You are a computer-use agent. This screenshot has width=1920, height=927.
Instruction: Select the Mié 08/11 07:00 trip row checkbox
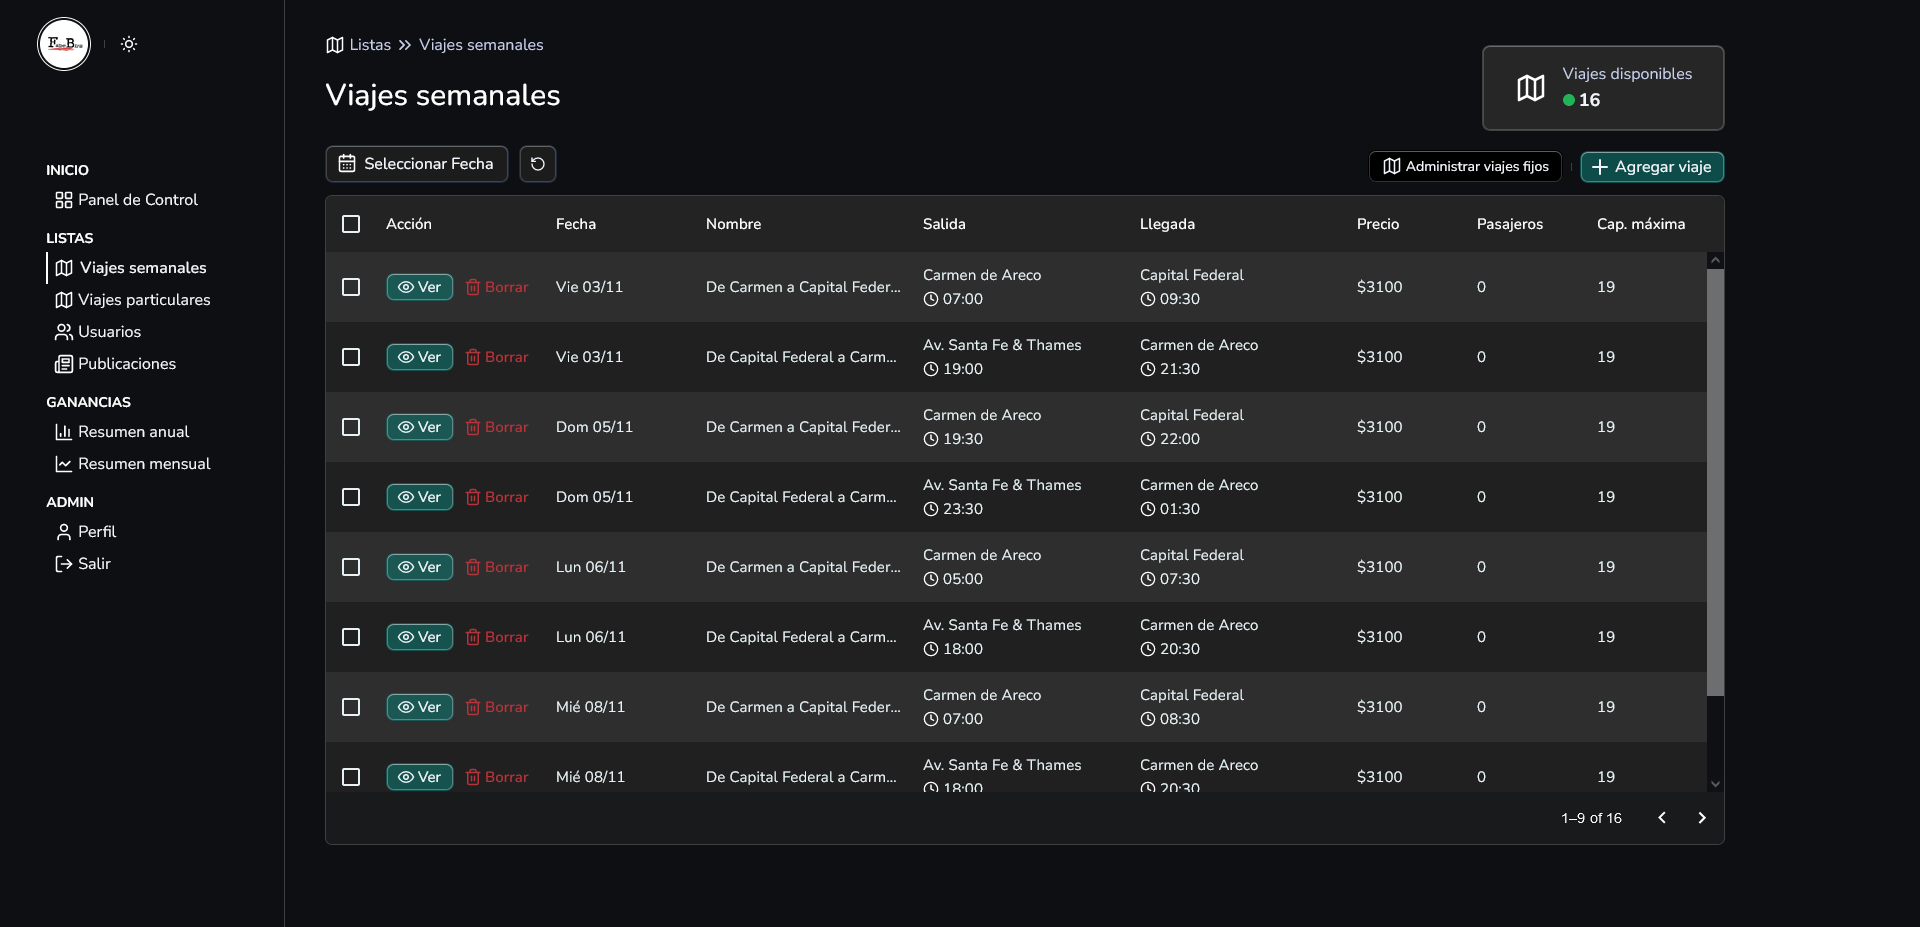pyautogui.click(x=351, y=707)
